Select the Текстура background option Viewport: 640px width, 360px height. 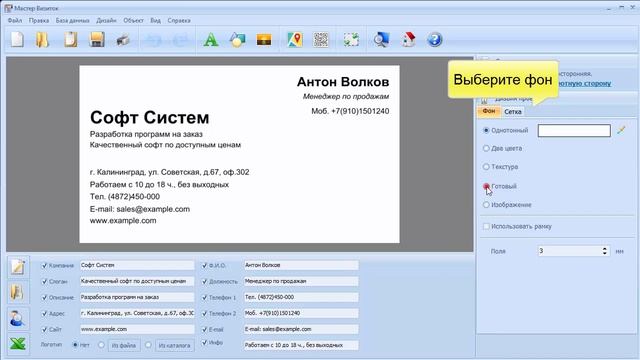[x=486, y=167]
